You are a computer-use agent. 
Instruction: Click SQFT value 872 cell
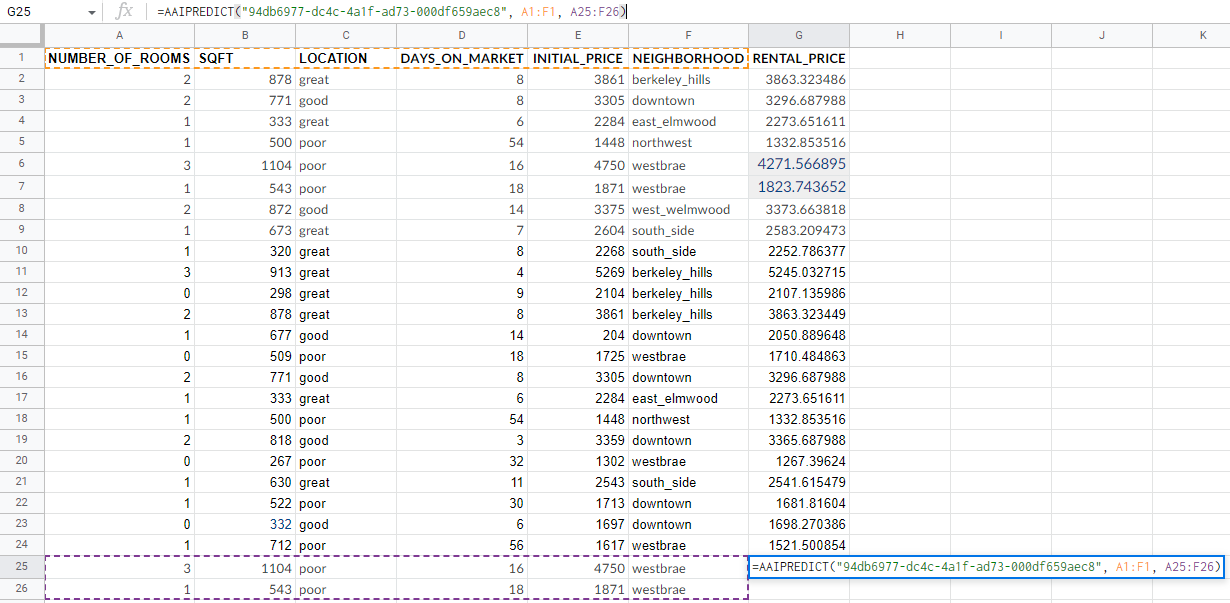[245, 209]
